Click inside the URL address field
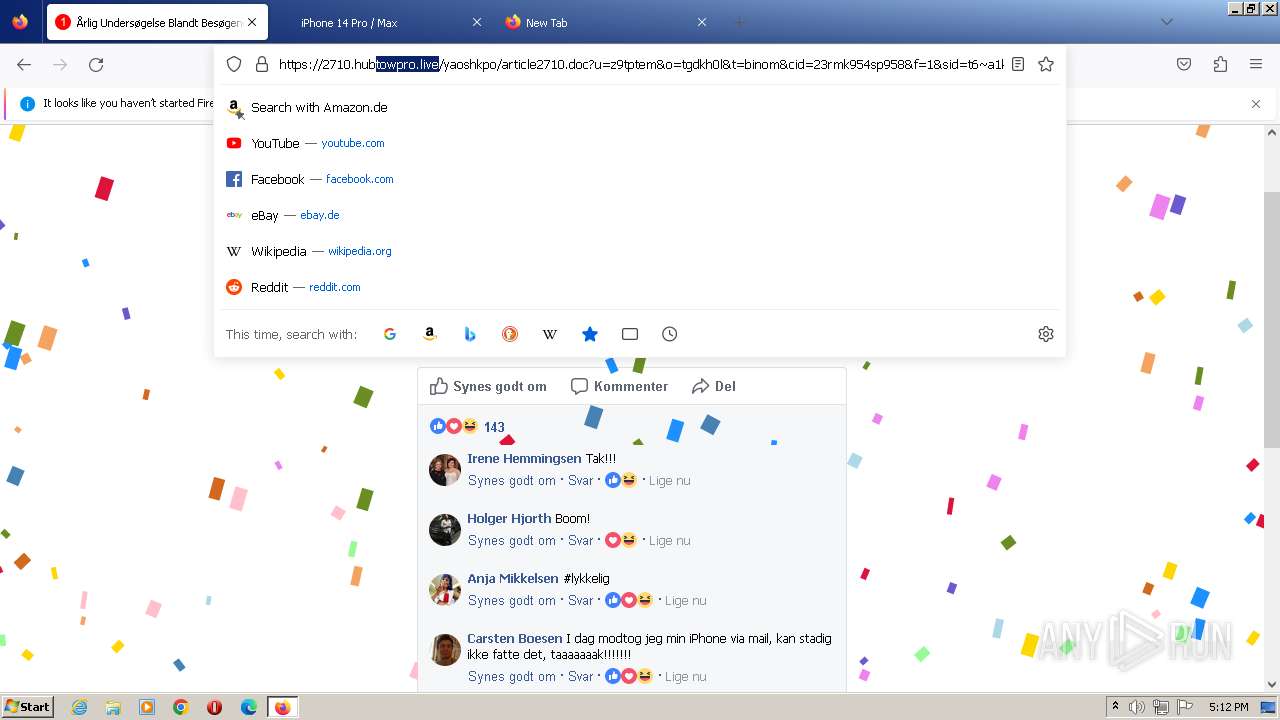The width and height of the screenshot is (1280, 720). (x=640, y=64)
